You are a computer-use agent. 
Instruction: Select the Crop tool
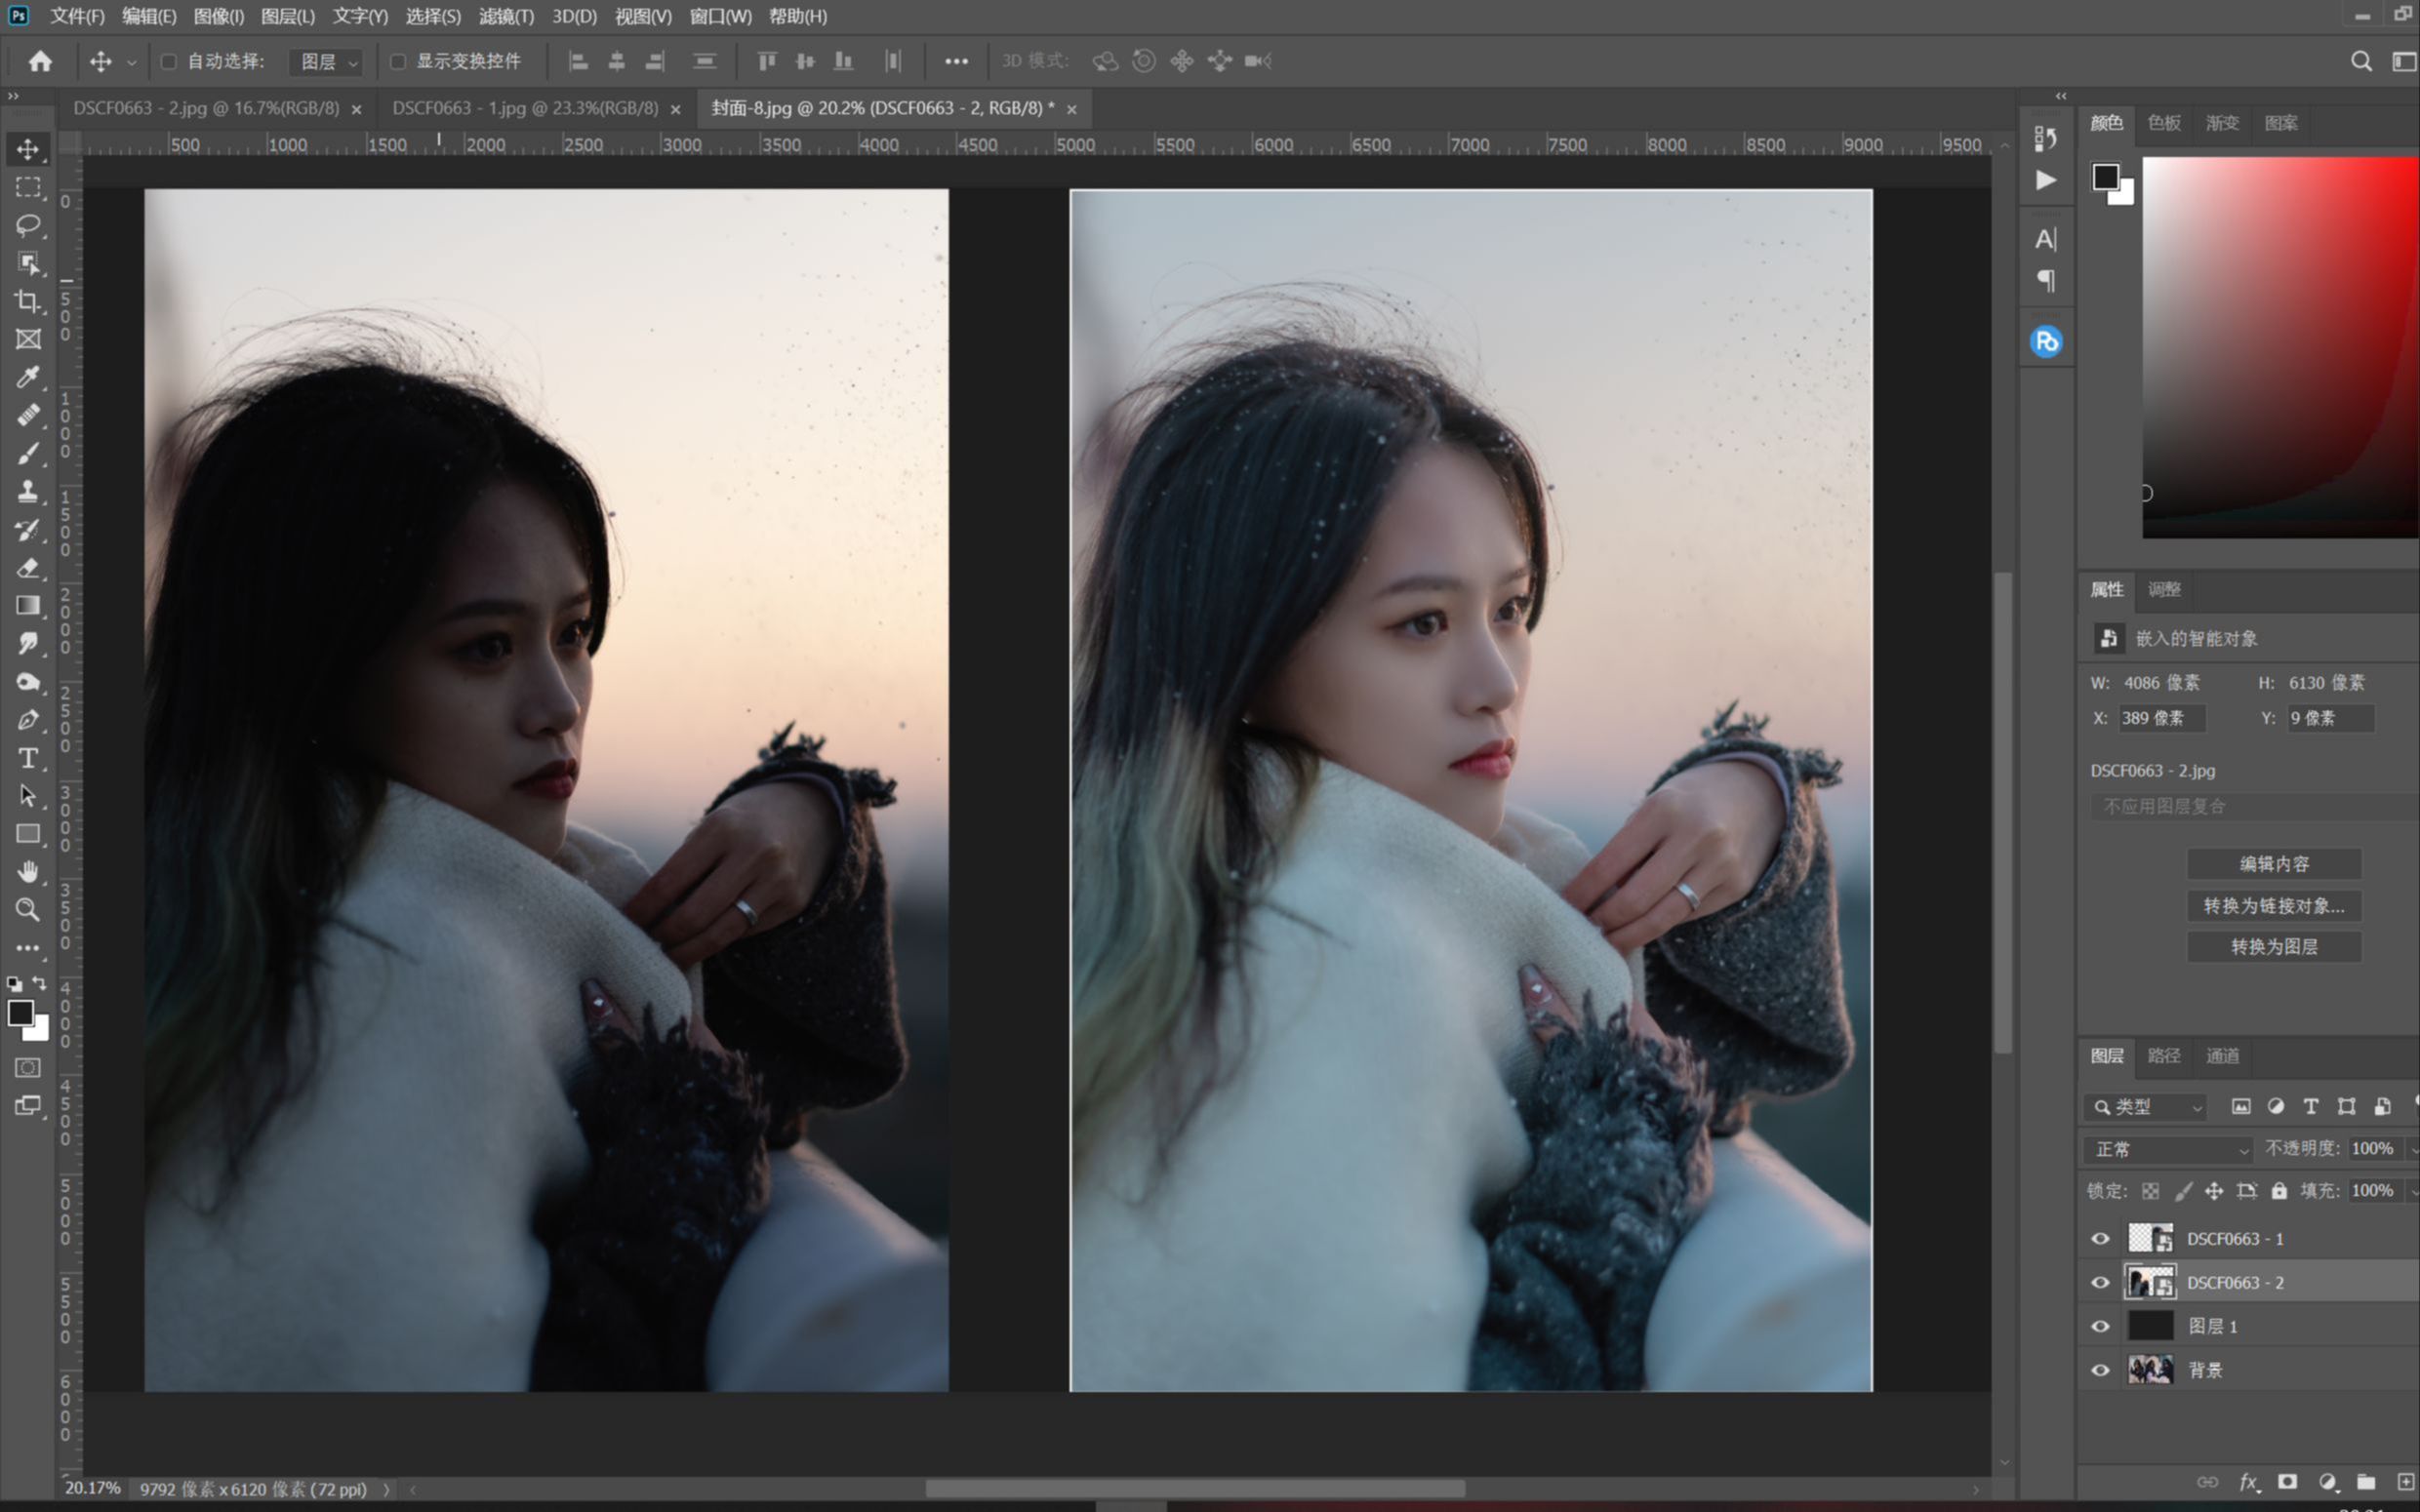click(x=28, y=301)
